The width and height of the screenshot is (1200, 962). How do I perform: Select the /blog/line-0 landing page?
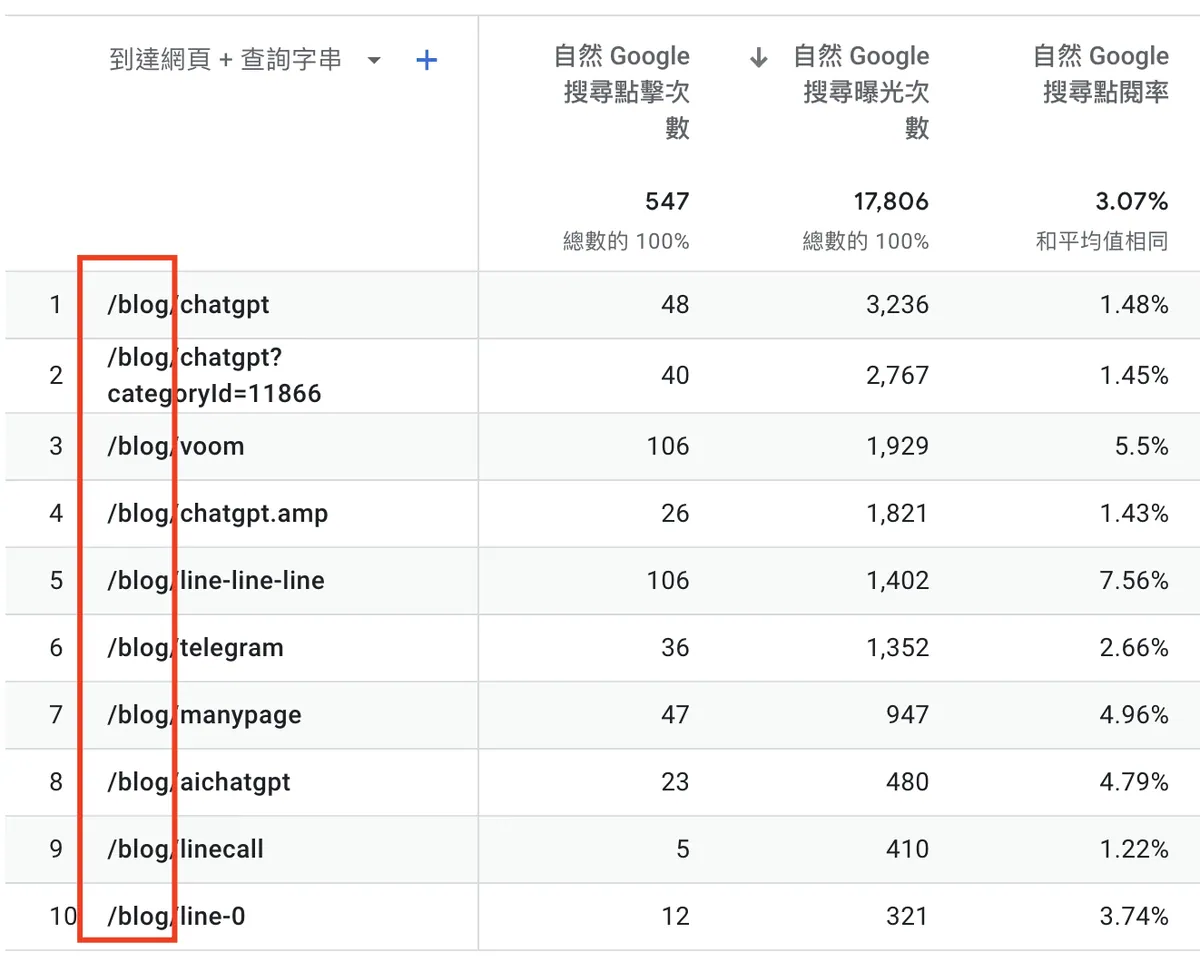176,916
